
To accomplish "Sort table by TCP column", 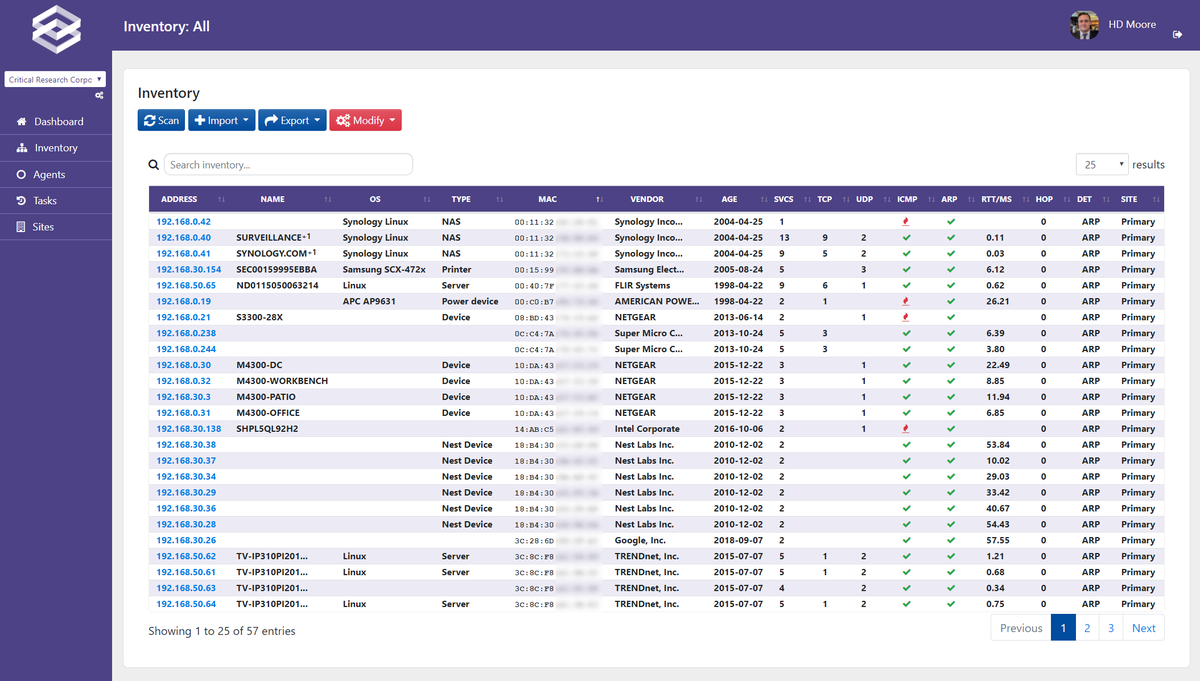I will tap(832, 199).
